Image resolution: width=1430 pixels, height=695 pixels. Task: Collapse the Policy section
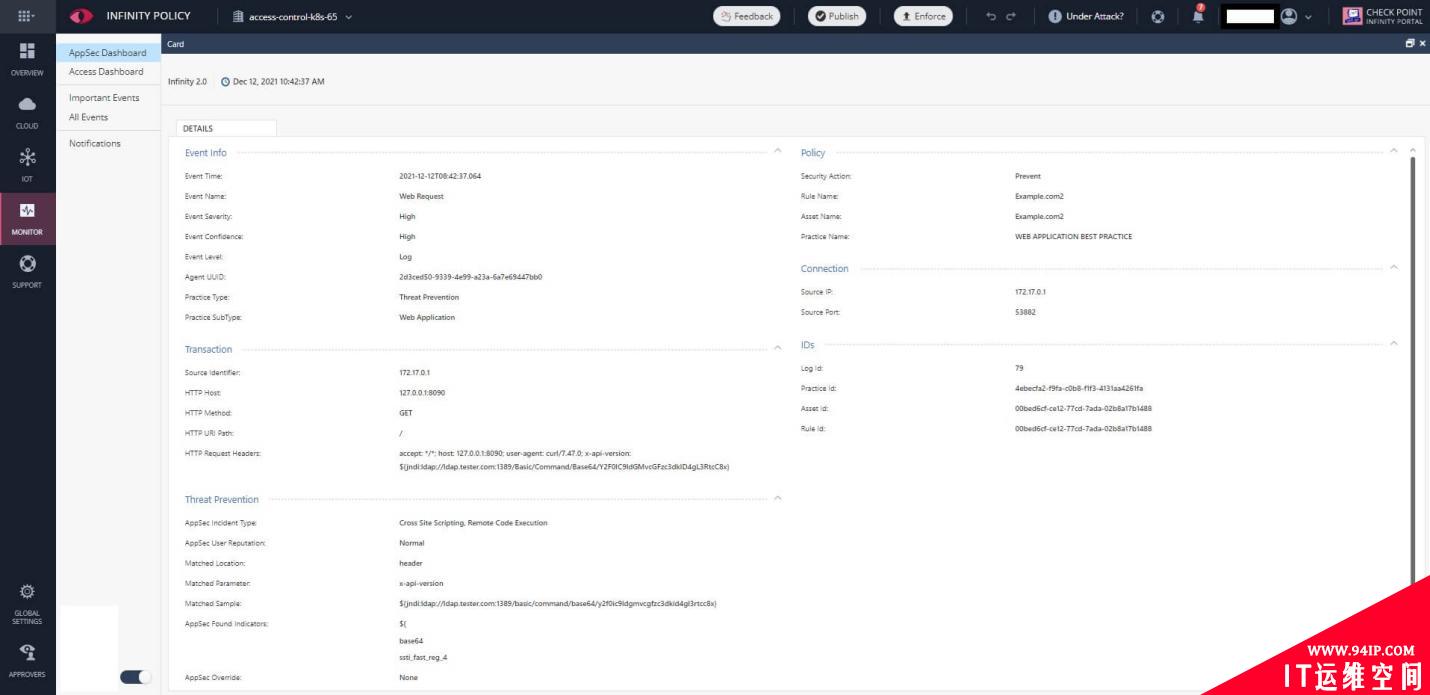(x=1394, y=151)
